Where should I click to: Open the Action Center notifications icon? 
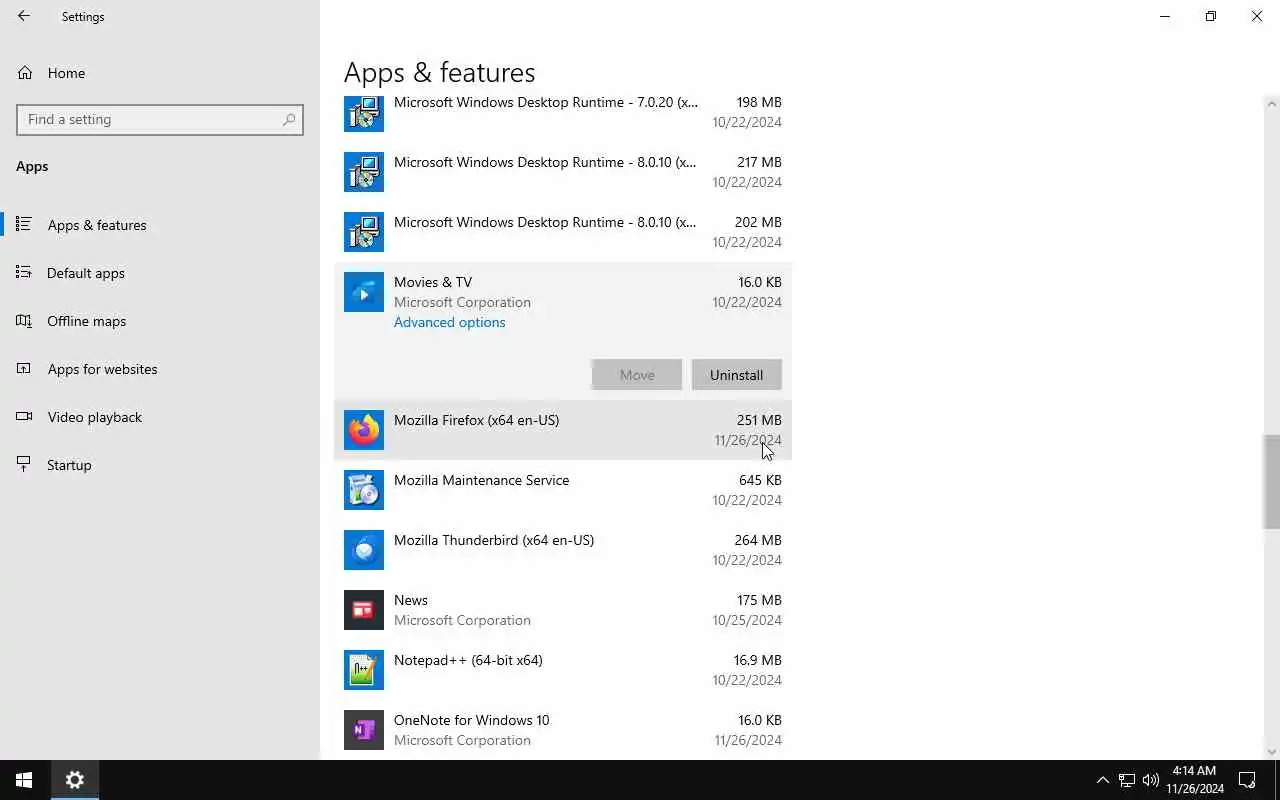[1247, 780]
